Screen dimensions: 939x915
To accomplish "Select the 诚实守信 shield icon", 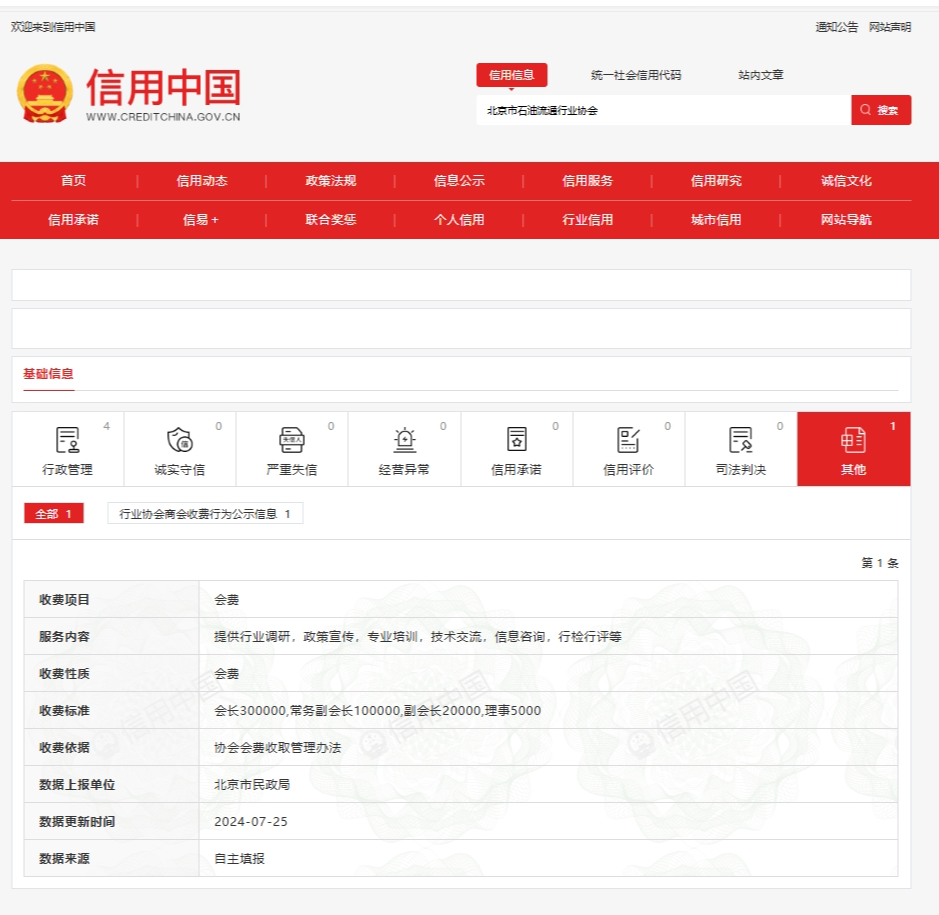I will (x=180, y=440).
